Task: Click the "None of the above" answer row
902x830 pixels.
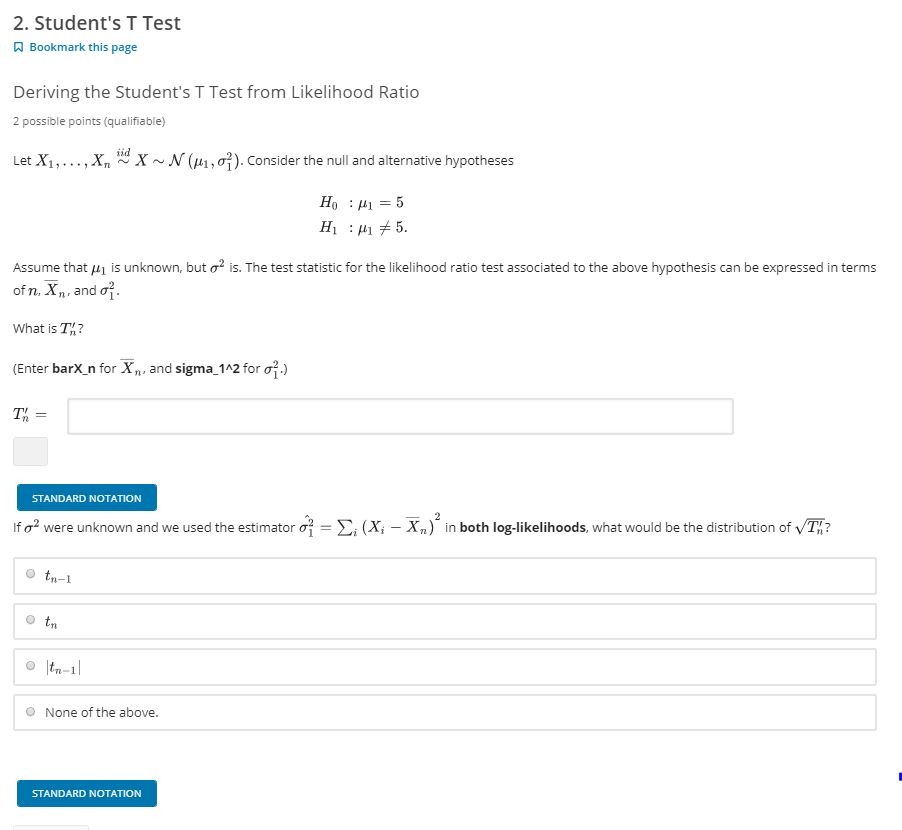Action: 443,712
